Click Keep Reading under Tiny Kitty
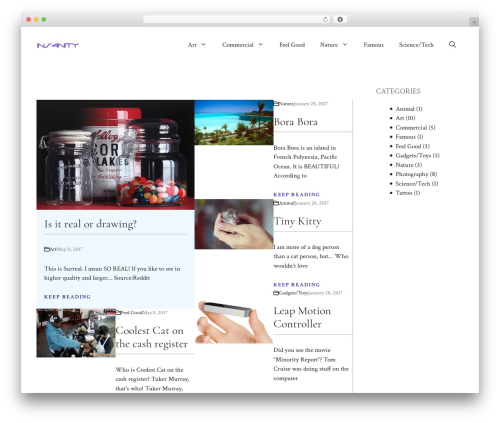500x423 pixels. pos(297,285)
